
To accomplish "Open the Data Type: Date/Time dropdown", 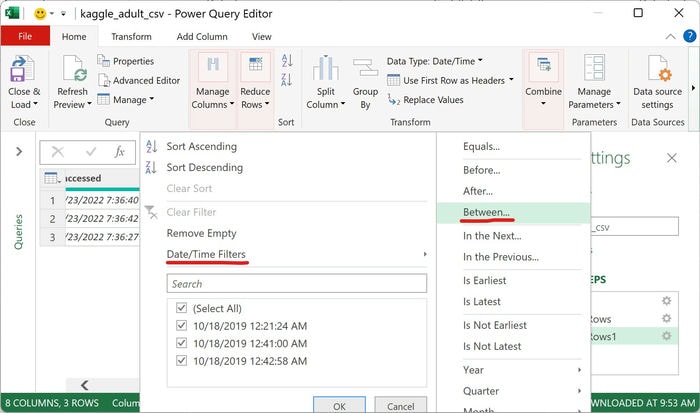I will point(435,61).
